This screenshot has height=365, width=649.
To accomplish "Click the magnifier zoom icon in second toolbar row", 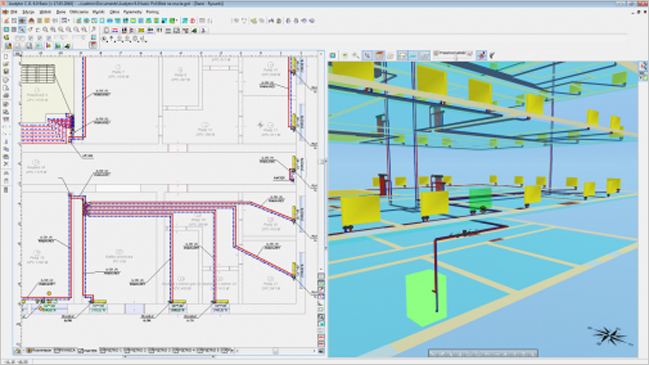I will [x=22, y=30].
